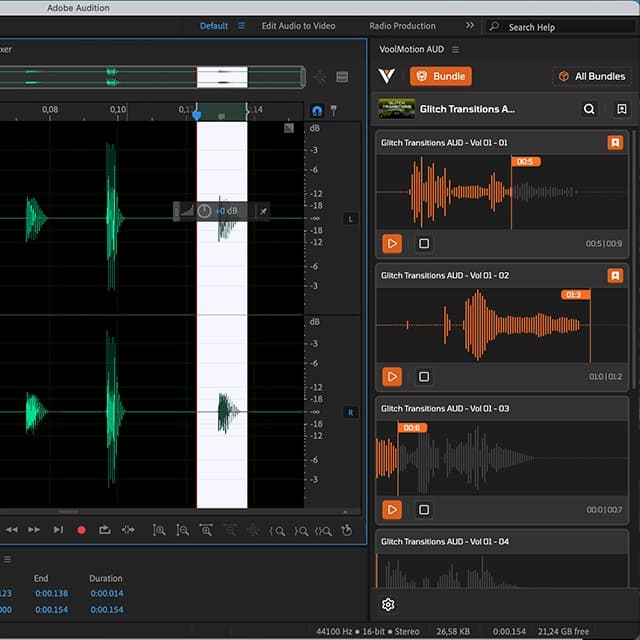Stop Glitch Transitions AUD Vol 01 - 01
Image resolution: width=640 pixels, height=640 pixels.
[x=424, y=244]
